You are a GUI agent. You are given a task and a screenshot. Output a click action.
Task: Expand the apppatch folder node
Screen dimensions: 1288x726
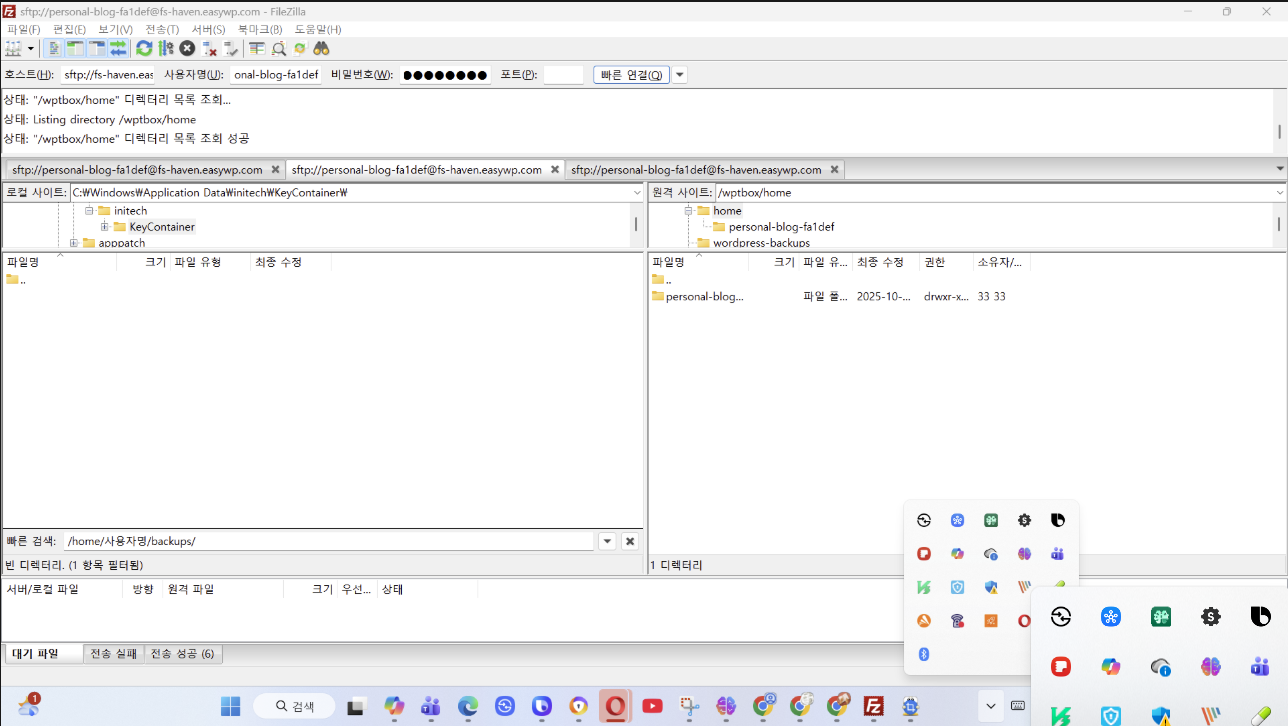click(73, 243)
